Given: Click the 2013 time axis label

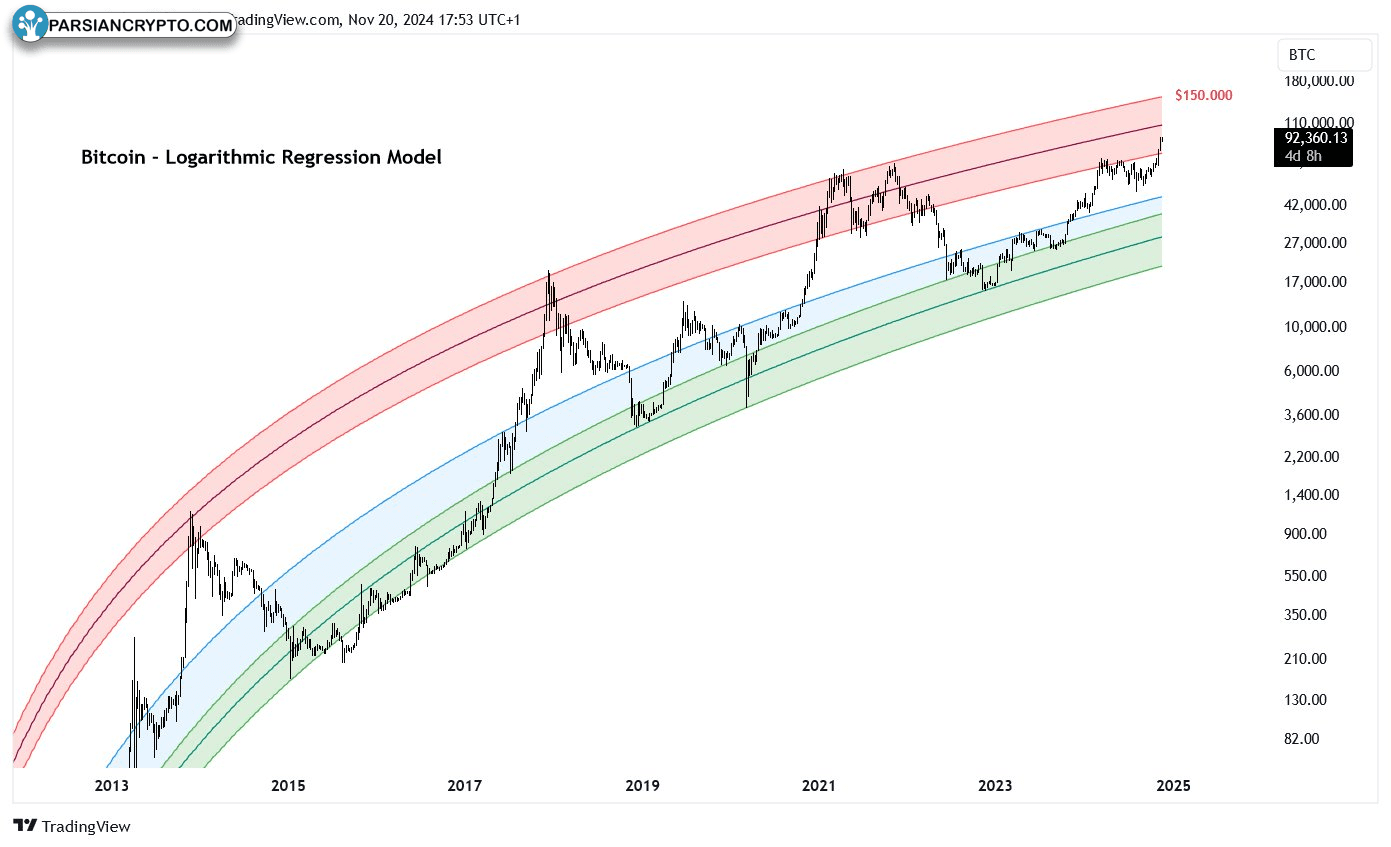Looking at the screenshot, I should click(112, 786).
